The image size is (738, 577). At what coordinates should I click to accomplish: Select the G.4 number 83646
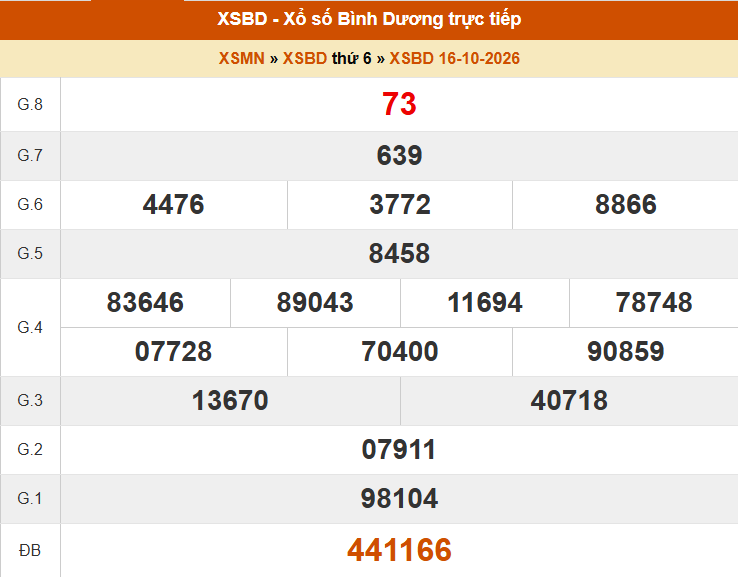point(145,302)
